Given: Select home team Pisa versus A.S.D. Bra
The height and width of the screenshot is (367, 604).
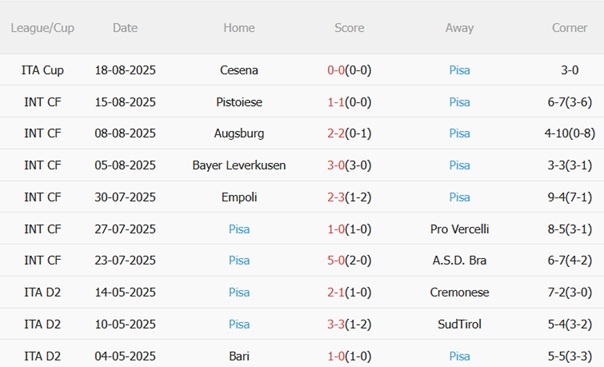Looking at the screenshot, I should coord(239,260).
